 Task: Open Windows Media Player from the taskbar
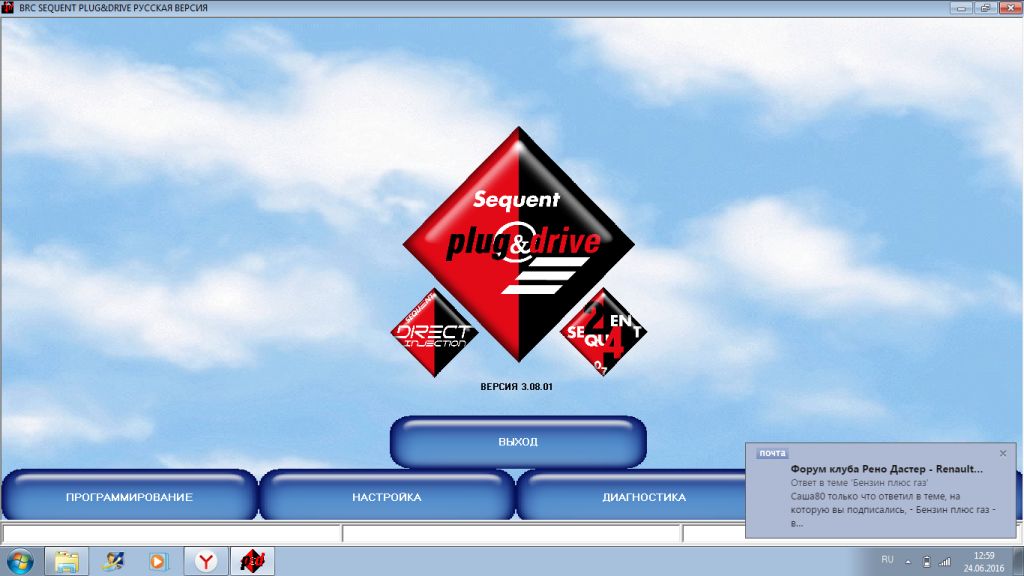pyautogui.click(x=158, y=561)
